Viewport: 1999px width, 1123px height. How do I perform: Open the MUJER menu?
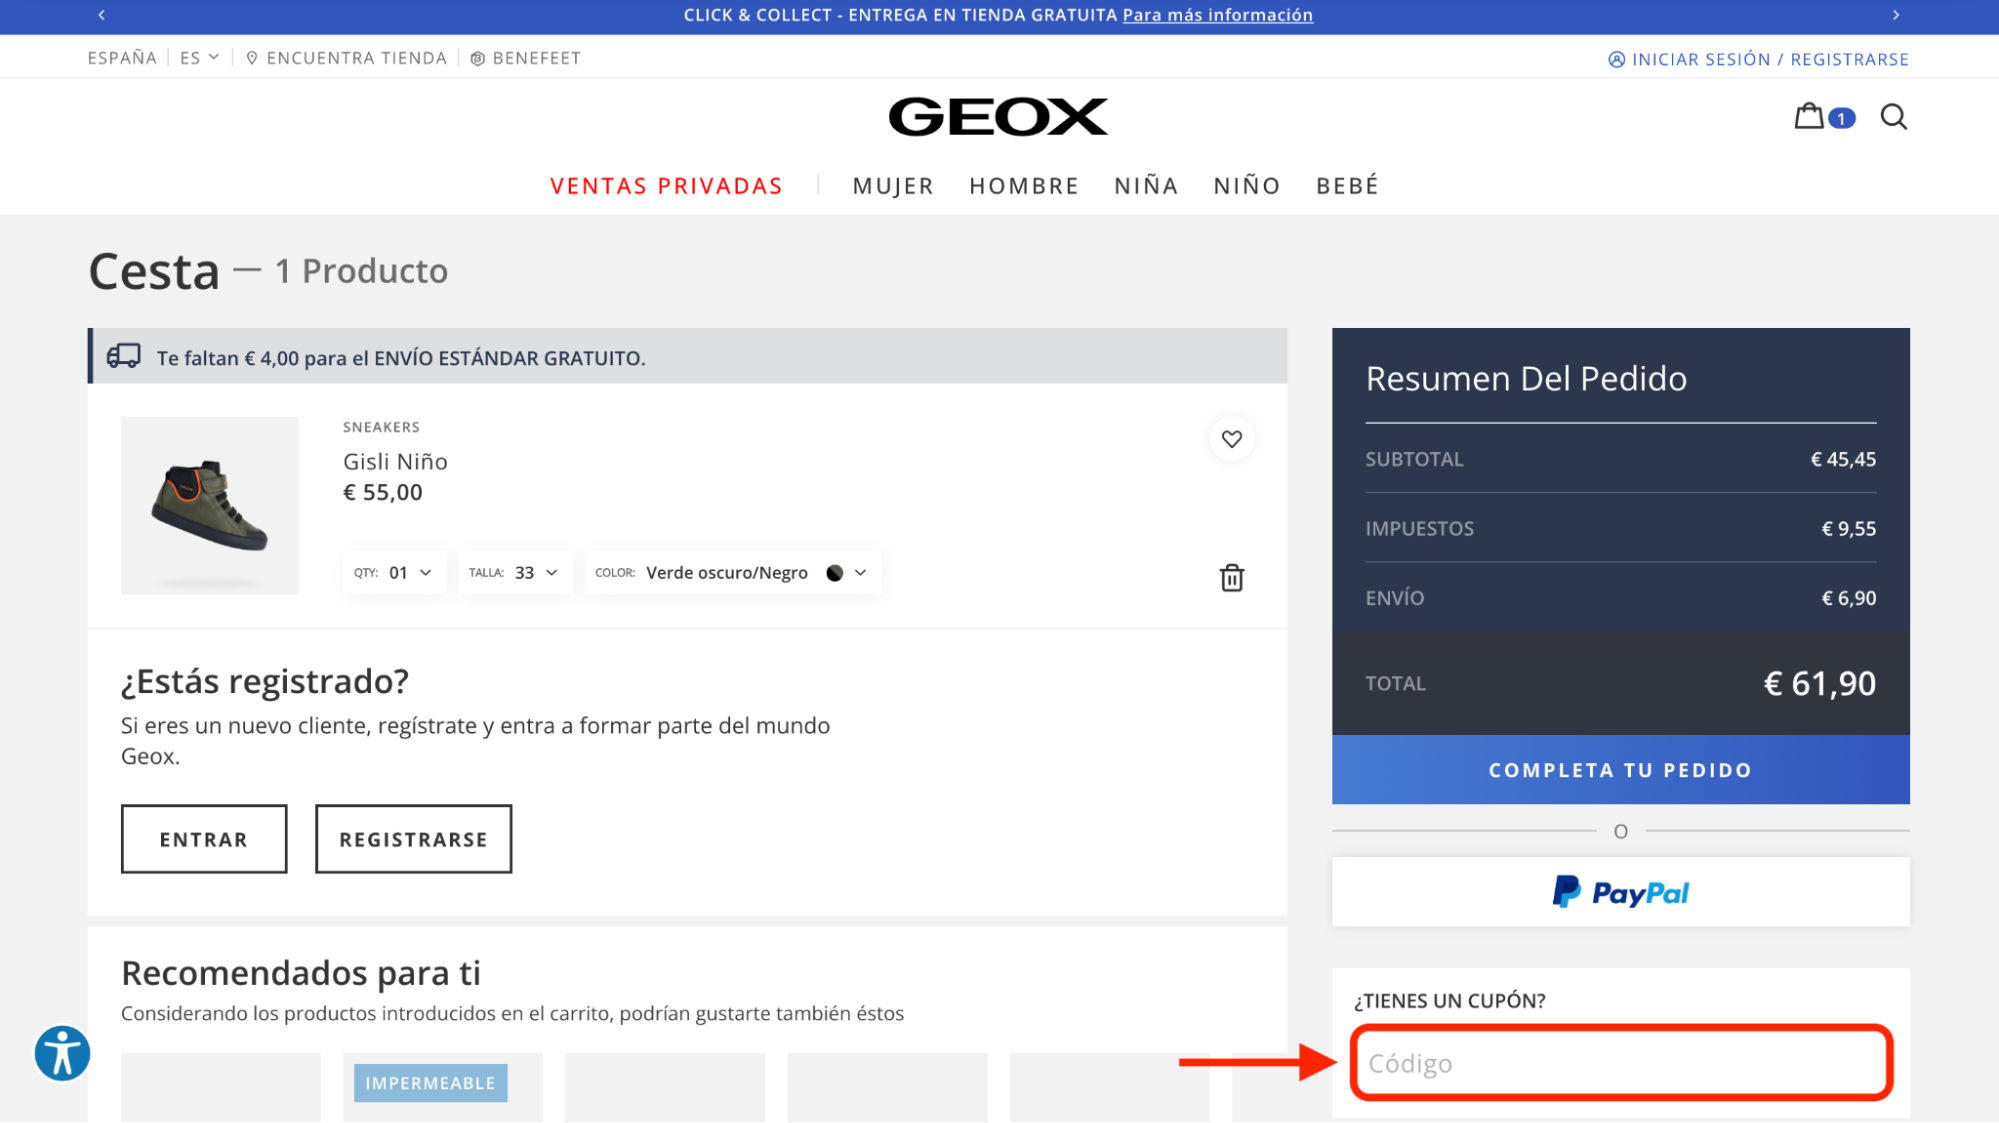(x=893, y=186)
